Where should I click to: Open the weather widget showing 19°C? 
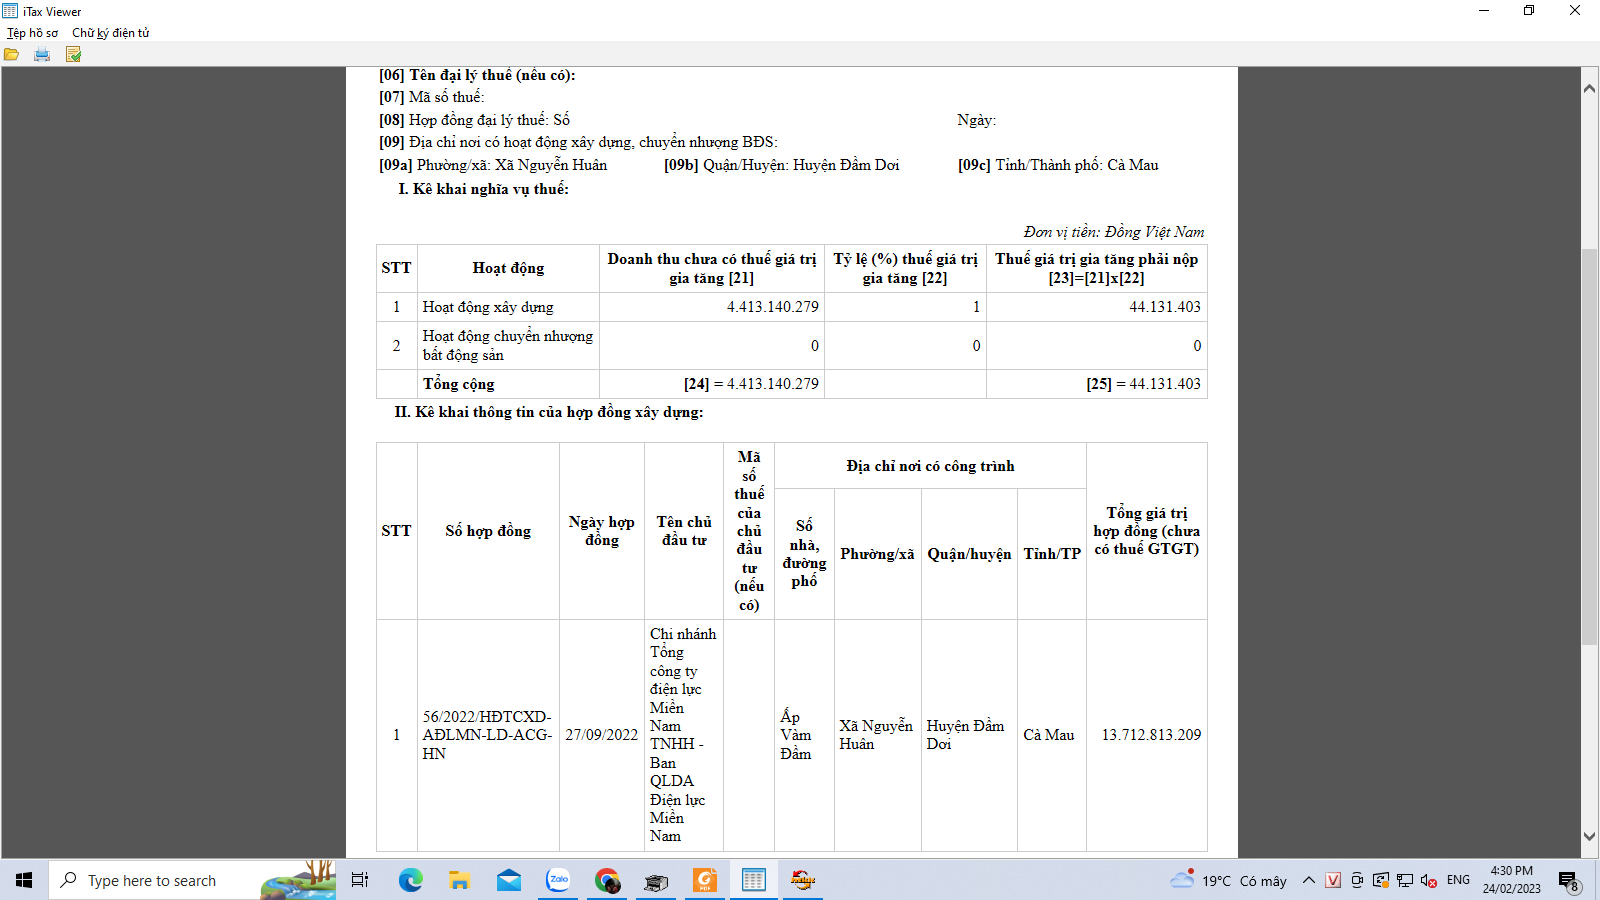click(x=1229, y=880)
